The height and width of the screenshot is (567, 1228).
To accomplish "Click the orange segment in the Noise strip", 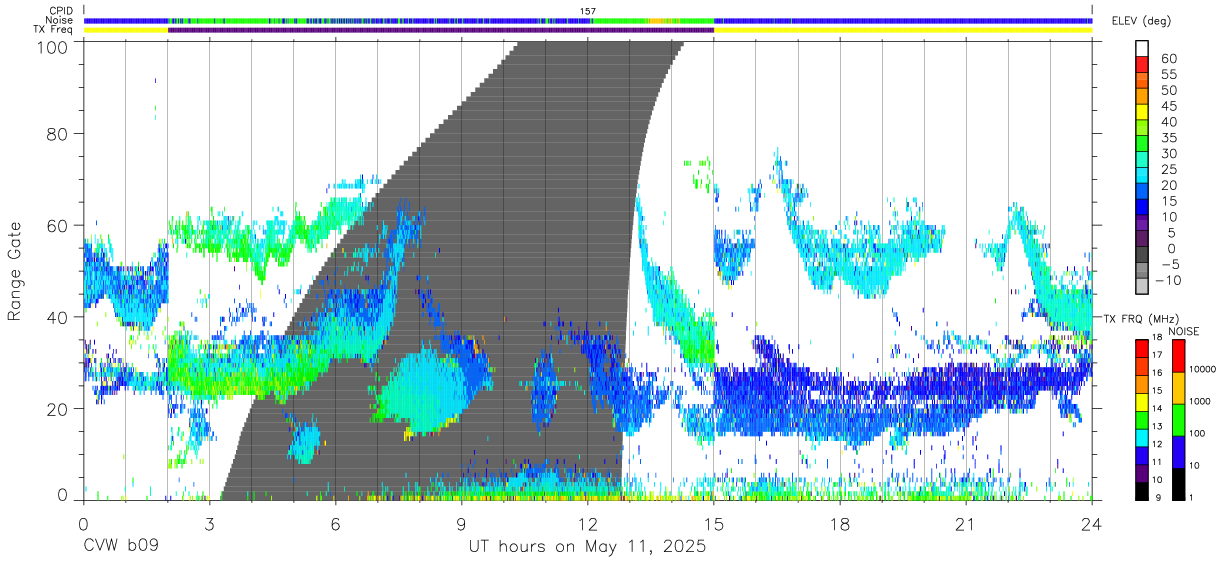I will coord(655,20).
